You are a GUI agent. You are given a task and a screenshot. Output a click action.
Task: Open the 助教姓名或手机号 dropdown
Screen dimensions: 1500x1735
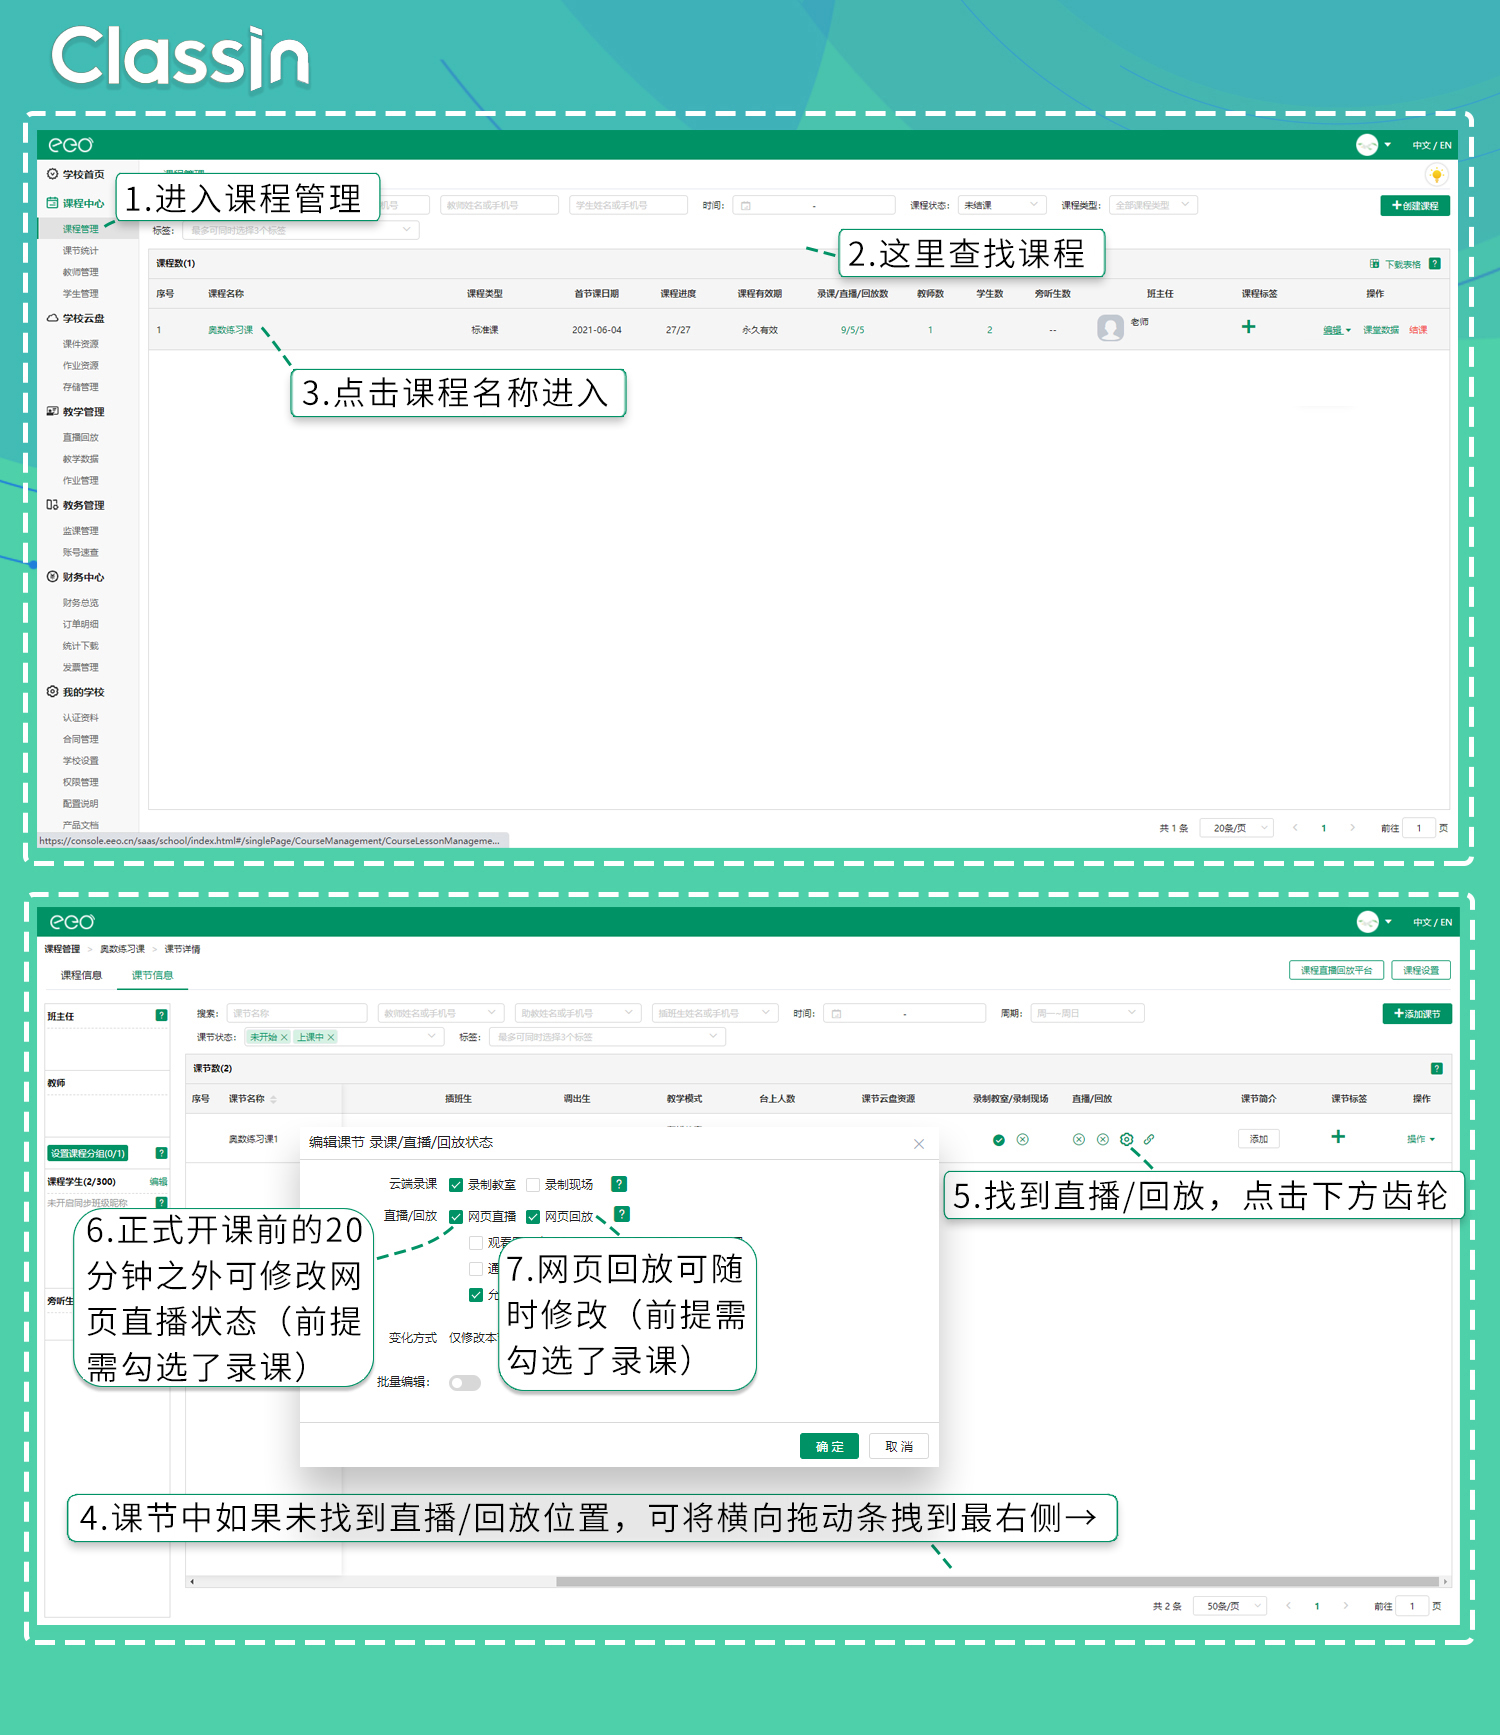pyautogui.click(x=578, y=1013)
